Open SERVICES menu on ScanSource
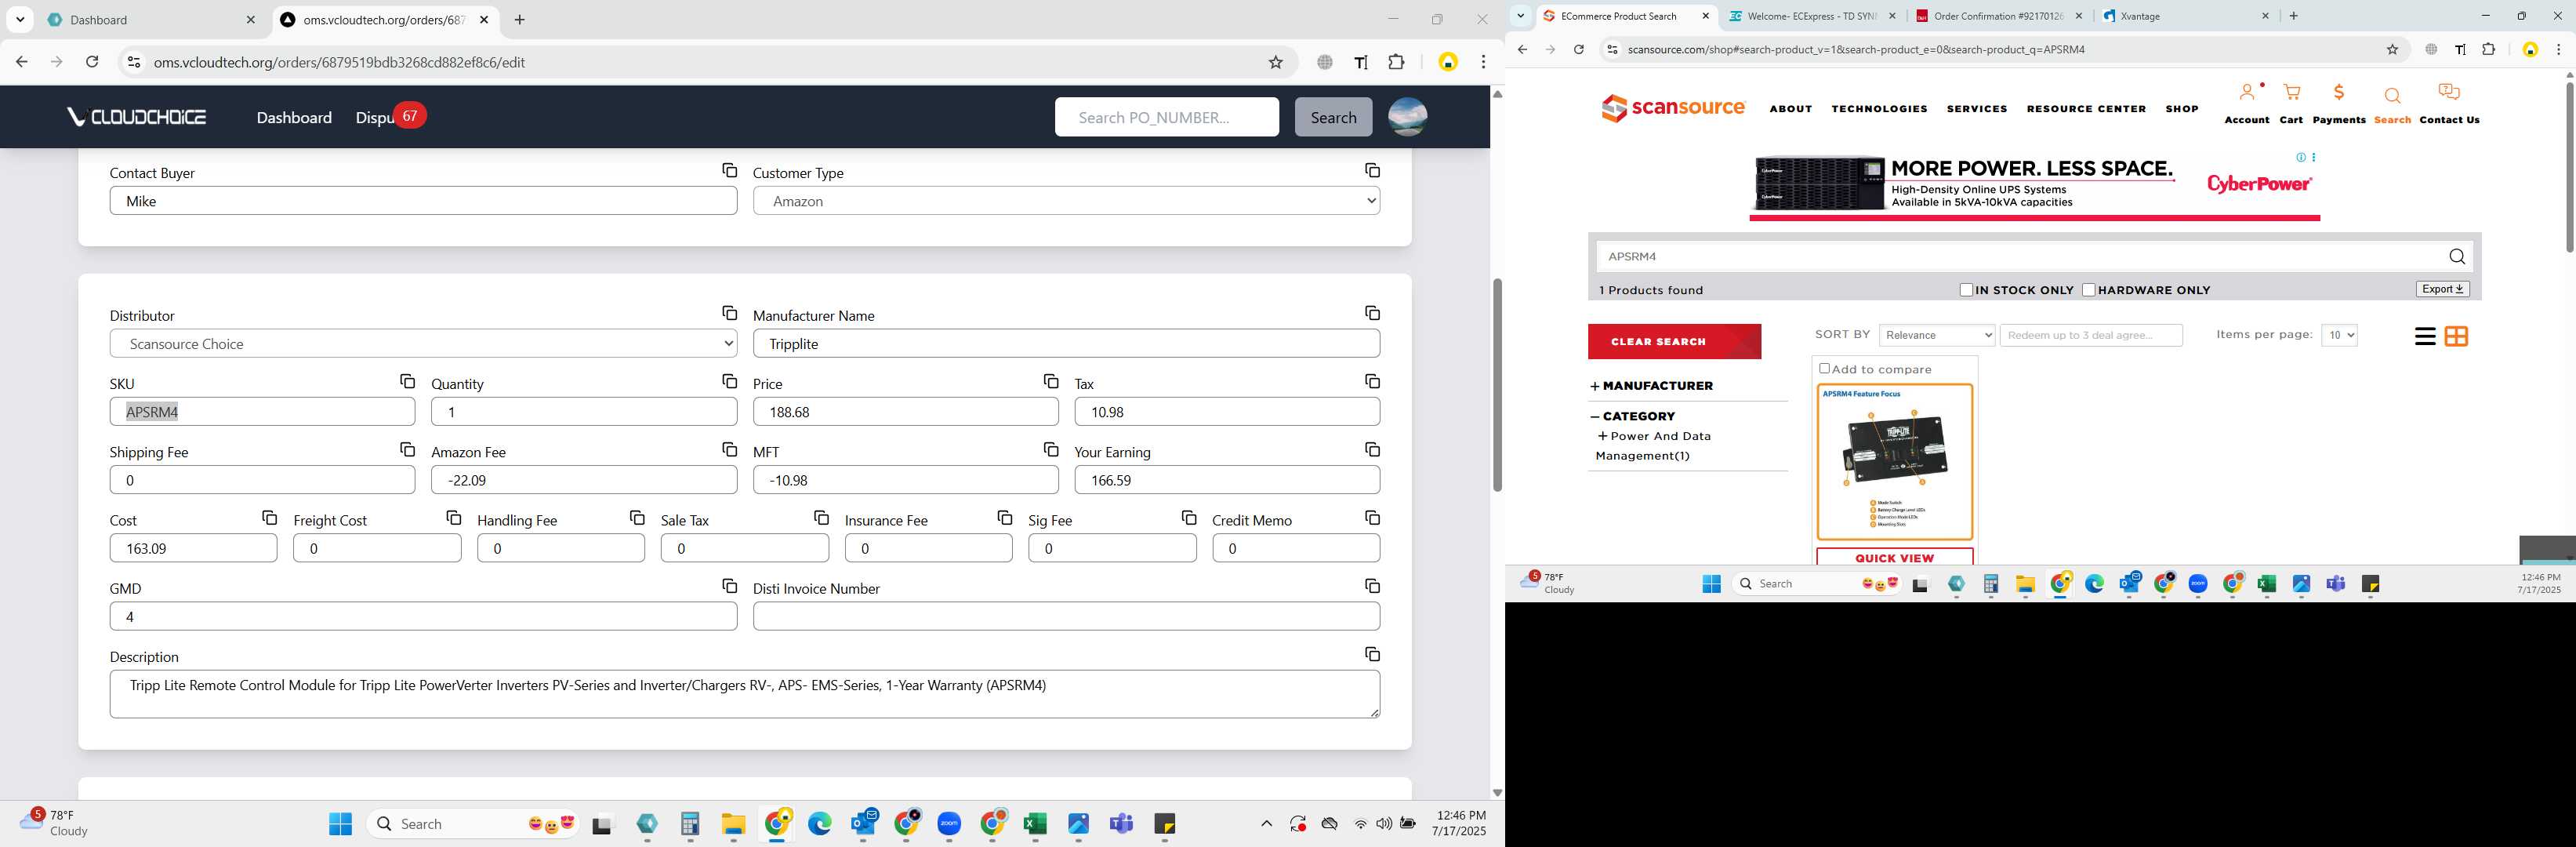Viewport: 2576px width, 847px height. (1976, 109)
